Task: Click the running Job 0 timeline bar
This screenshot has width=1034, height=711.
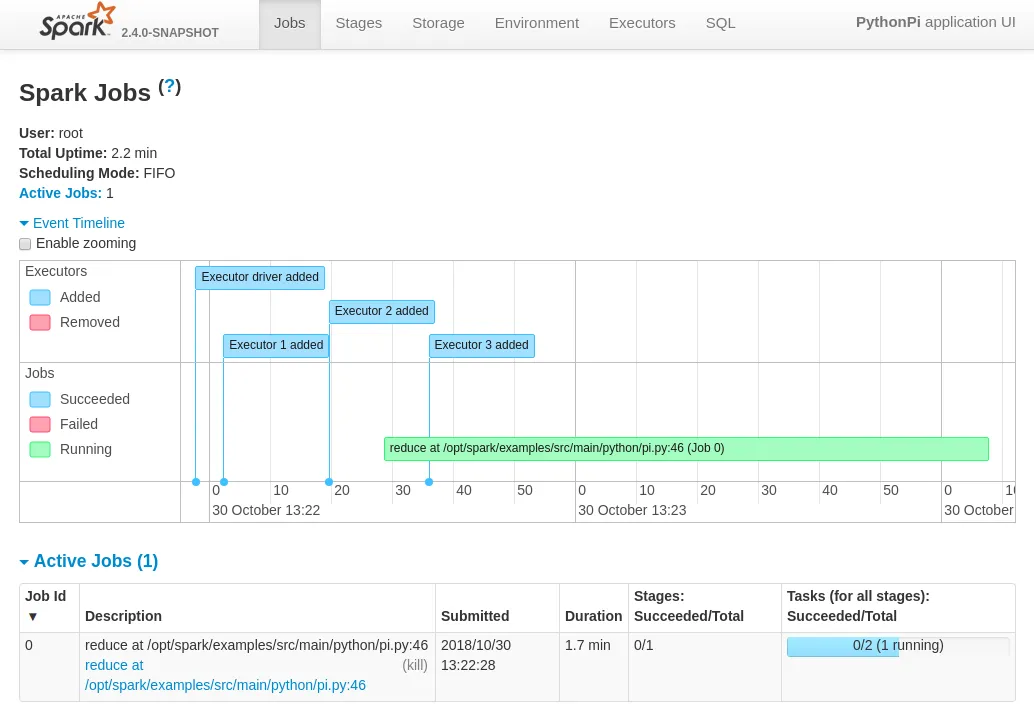Action: point(686,448)
